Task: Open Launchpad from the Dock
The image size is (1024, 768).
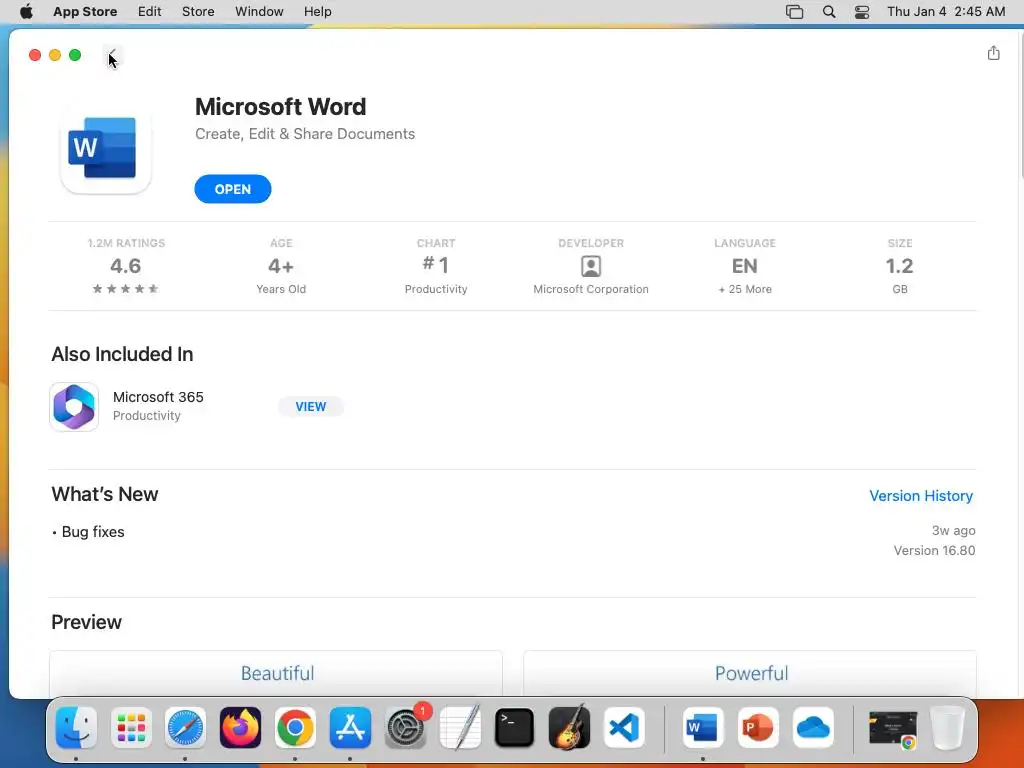Action: click(131, 728)
